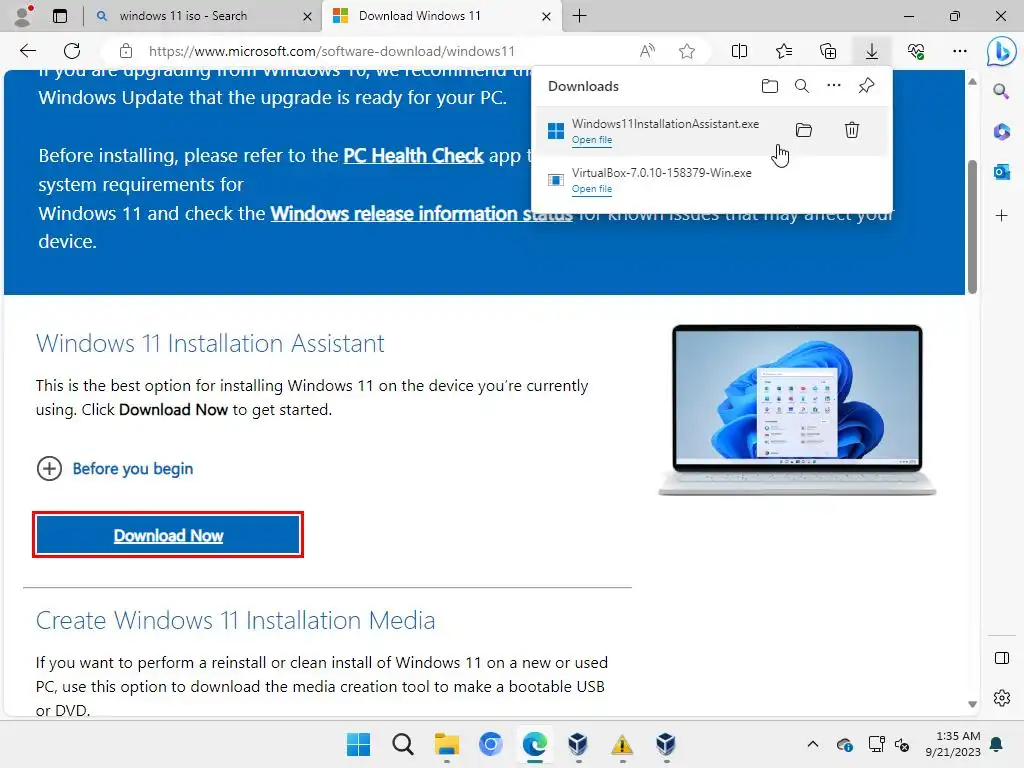
Task: Open the taskbar clock and date
Action: coord(952,744)
